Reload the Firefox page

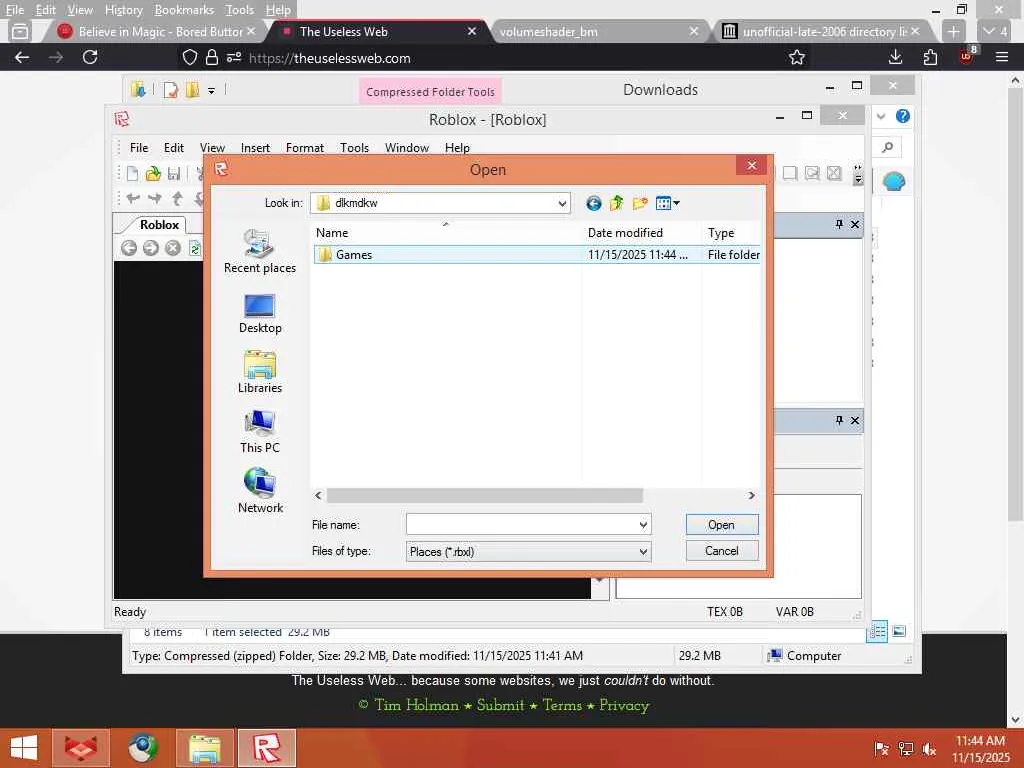90,57
